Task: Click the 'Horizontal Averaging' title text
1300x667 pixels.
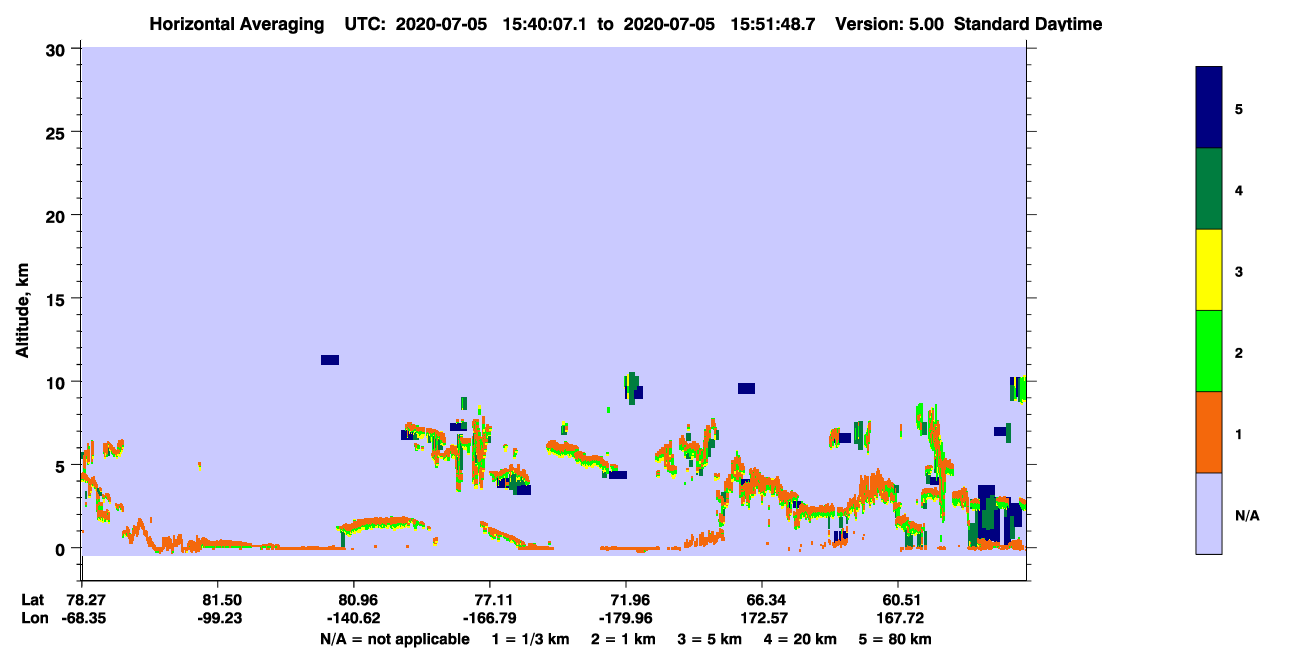Action: 235,23
